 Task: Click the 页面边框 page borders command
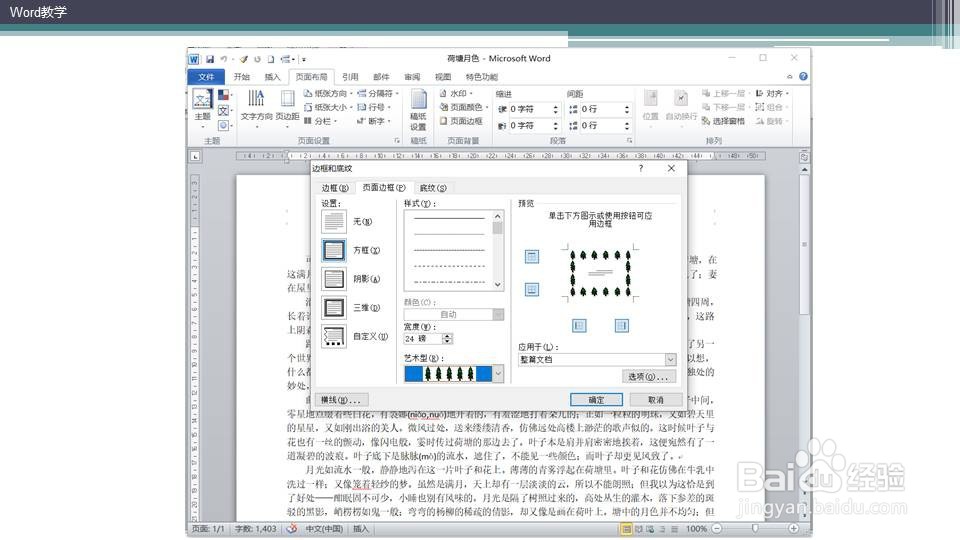pos(462,121)
